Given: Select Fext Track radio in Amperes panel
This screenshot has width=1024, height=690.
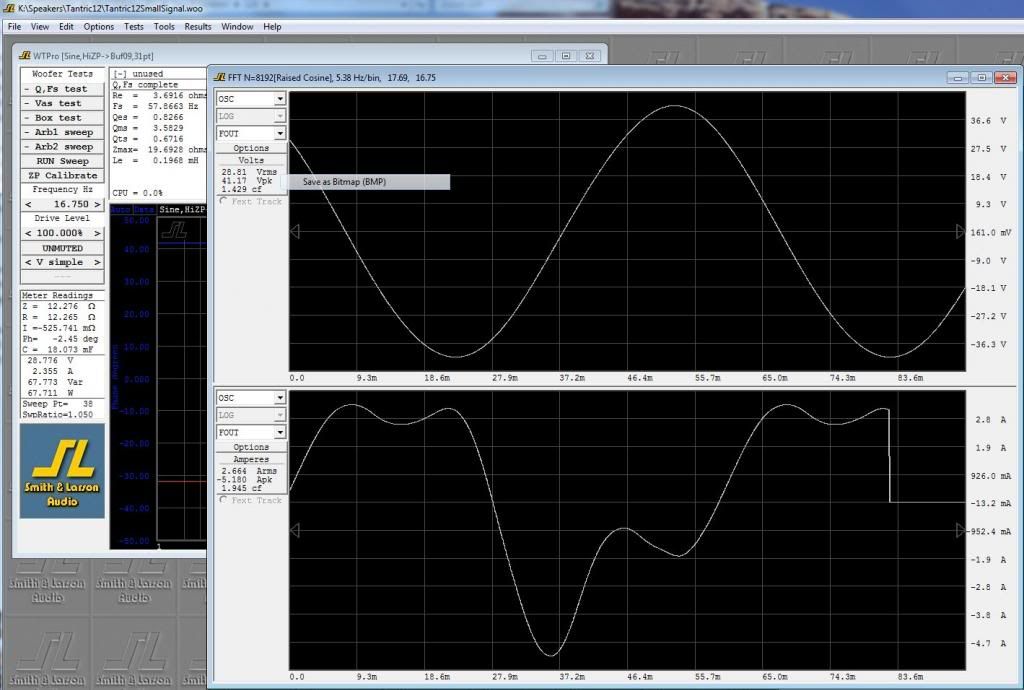Looking at the screenshot, I should pyautogui.click(x=223, y=500).
